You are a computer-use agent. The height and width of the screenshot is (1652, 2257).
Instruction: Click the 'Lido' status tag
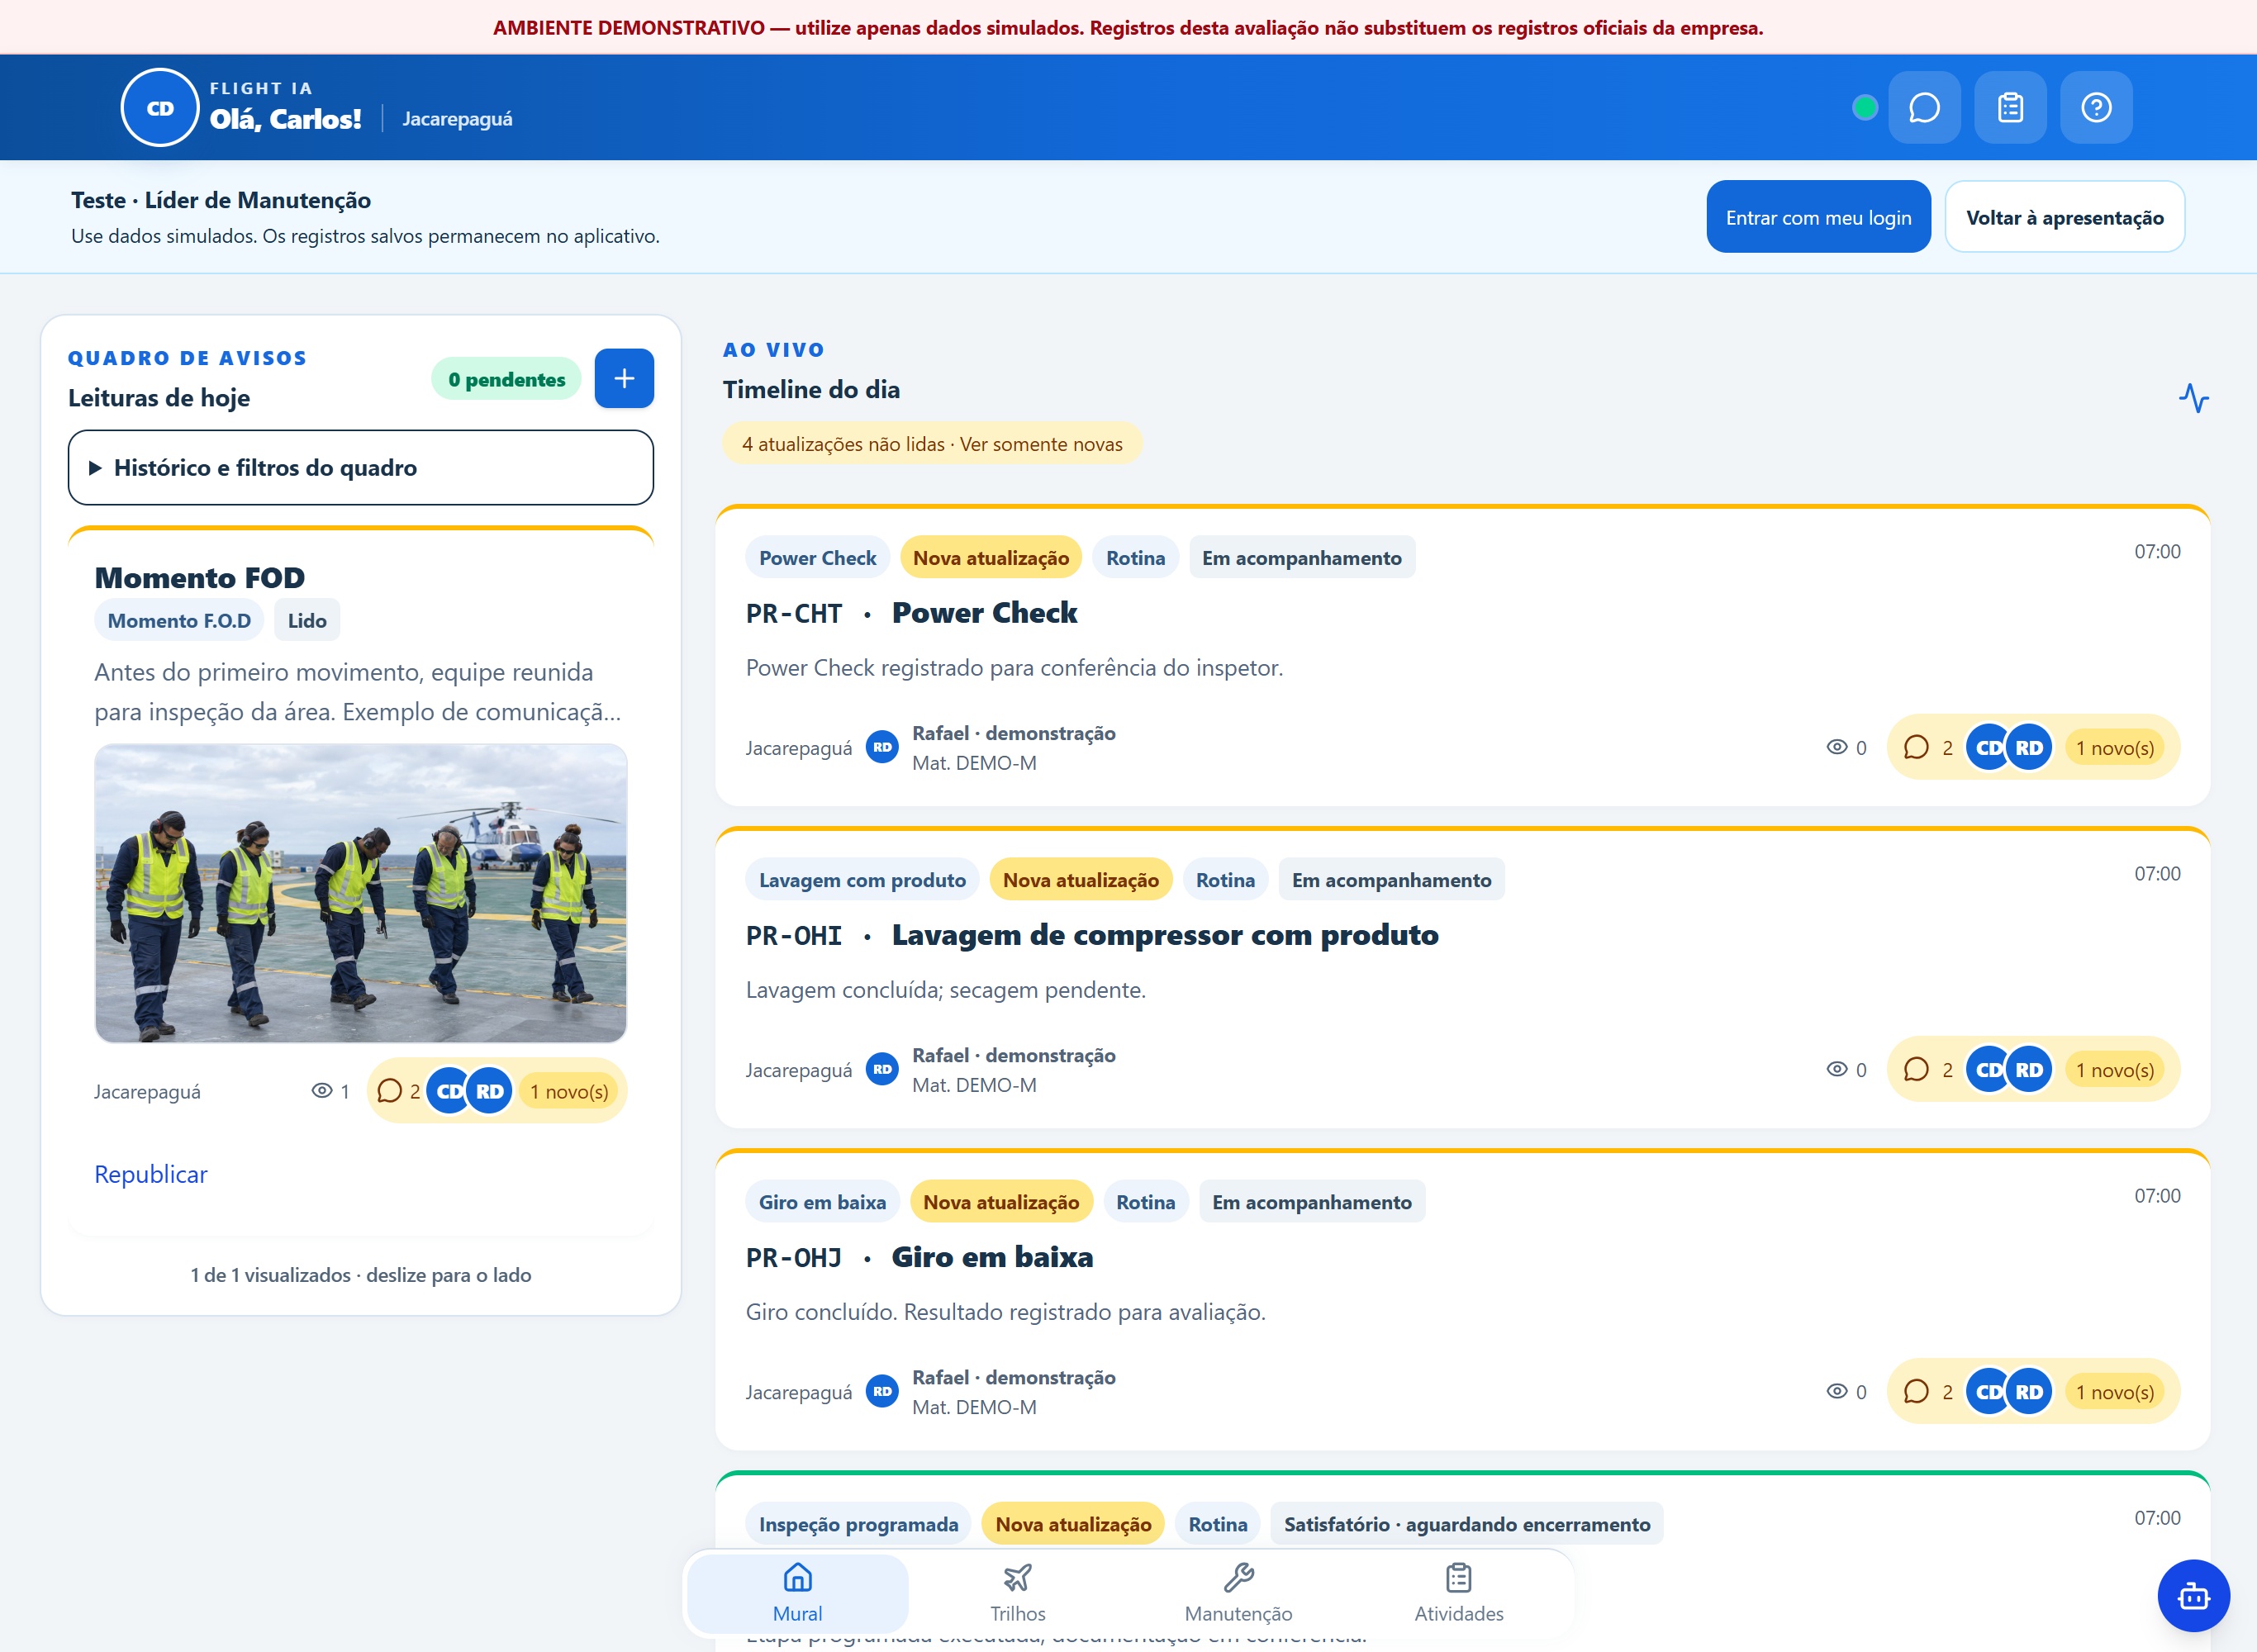click(x=307, y=620)
